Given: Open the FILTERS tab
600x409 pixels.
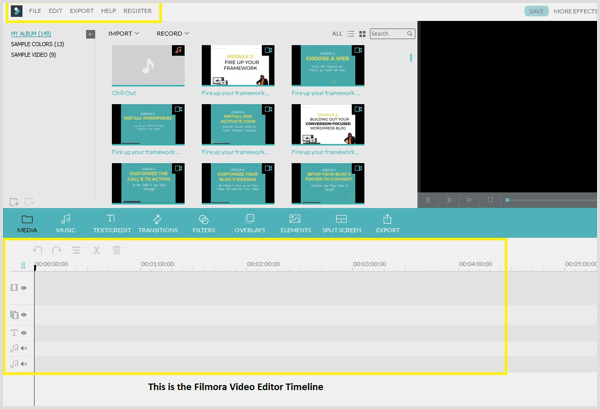Looking at the screenshot, I should click(x=204, y=224).
